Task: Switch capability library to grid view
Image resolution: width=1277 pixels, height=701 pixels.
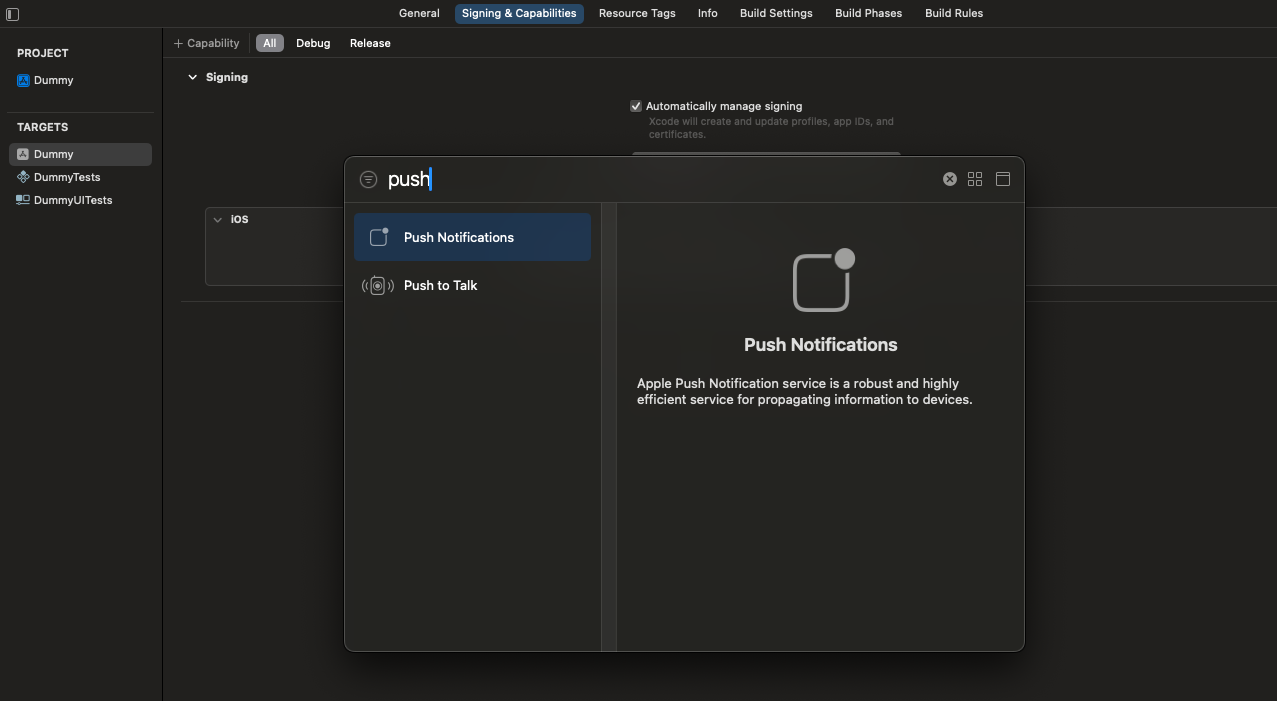Action: (x=975, y=179)
